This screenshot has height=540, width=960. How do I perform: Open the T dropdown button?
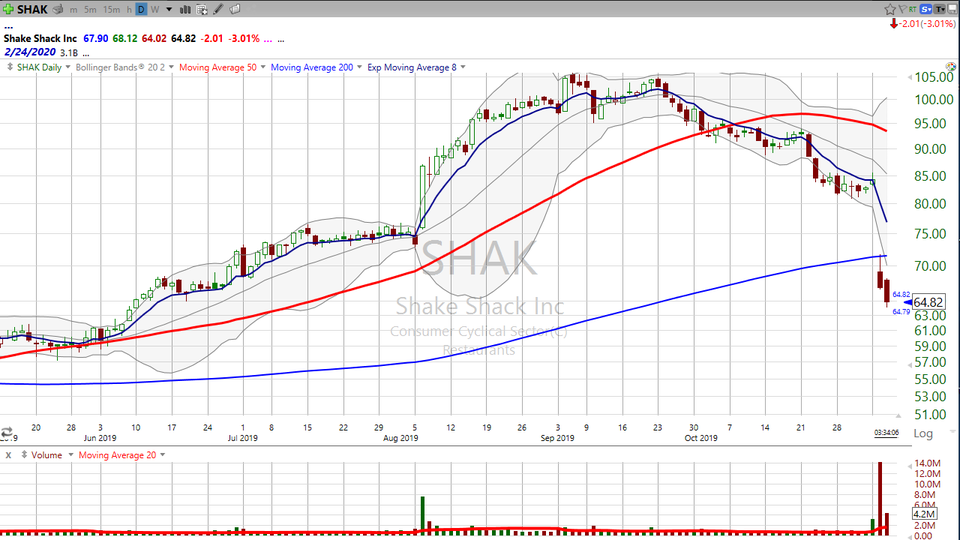tap(940, 9)
